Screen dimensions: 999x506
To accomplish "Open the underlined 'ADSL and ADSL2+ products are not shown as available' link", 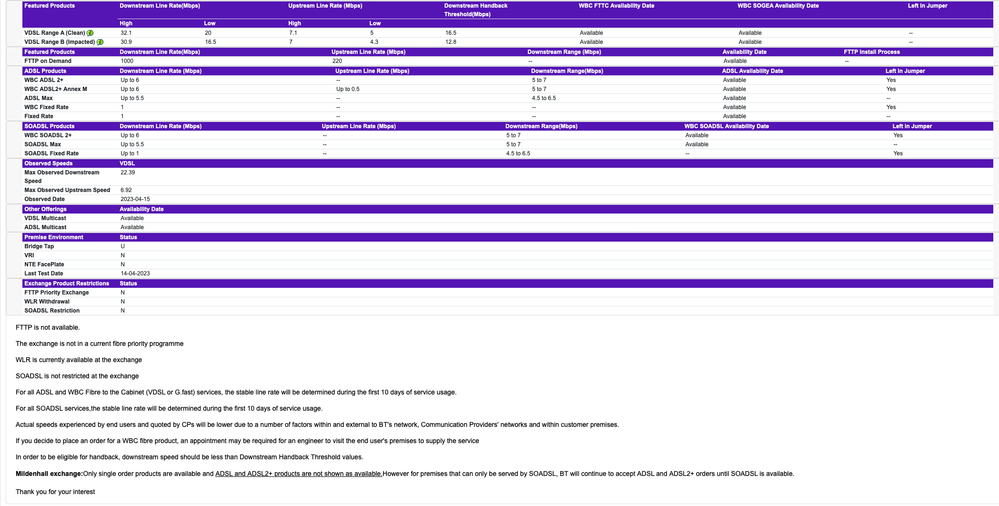I will (x=299, y=473).
